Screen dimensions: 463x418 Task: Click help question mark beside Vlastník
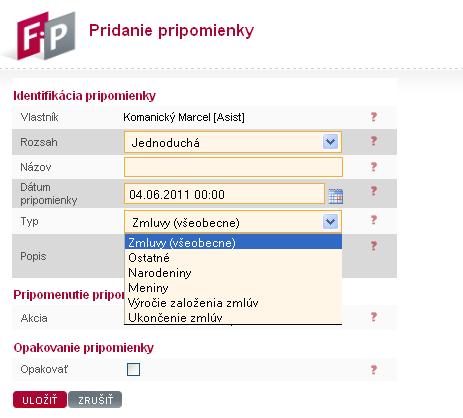point(374,117)
